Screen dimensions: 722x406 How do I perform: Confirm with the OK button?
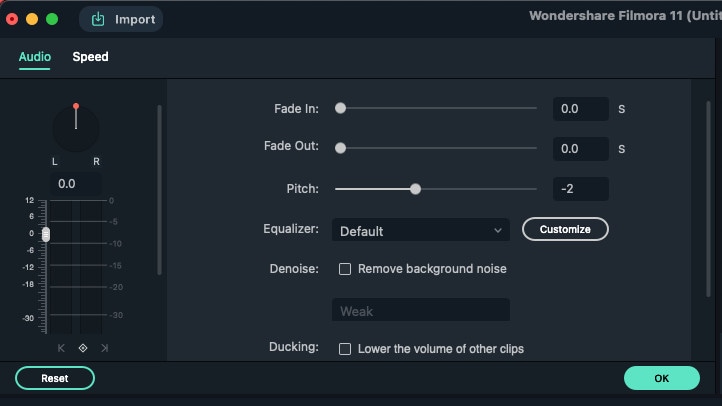661,378
